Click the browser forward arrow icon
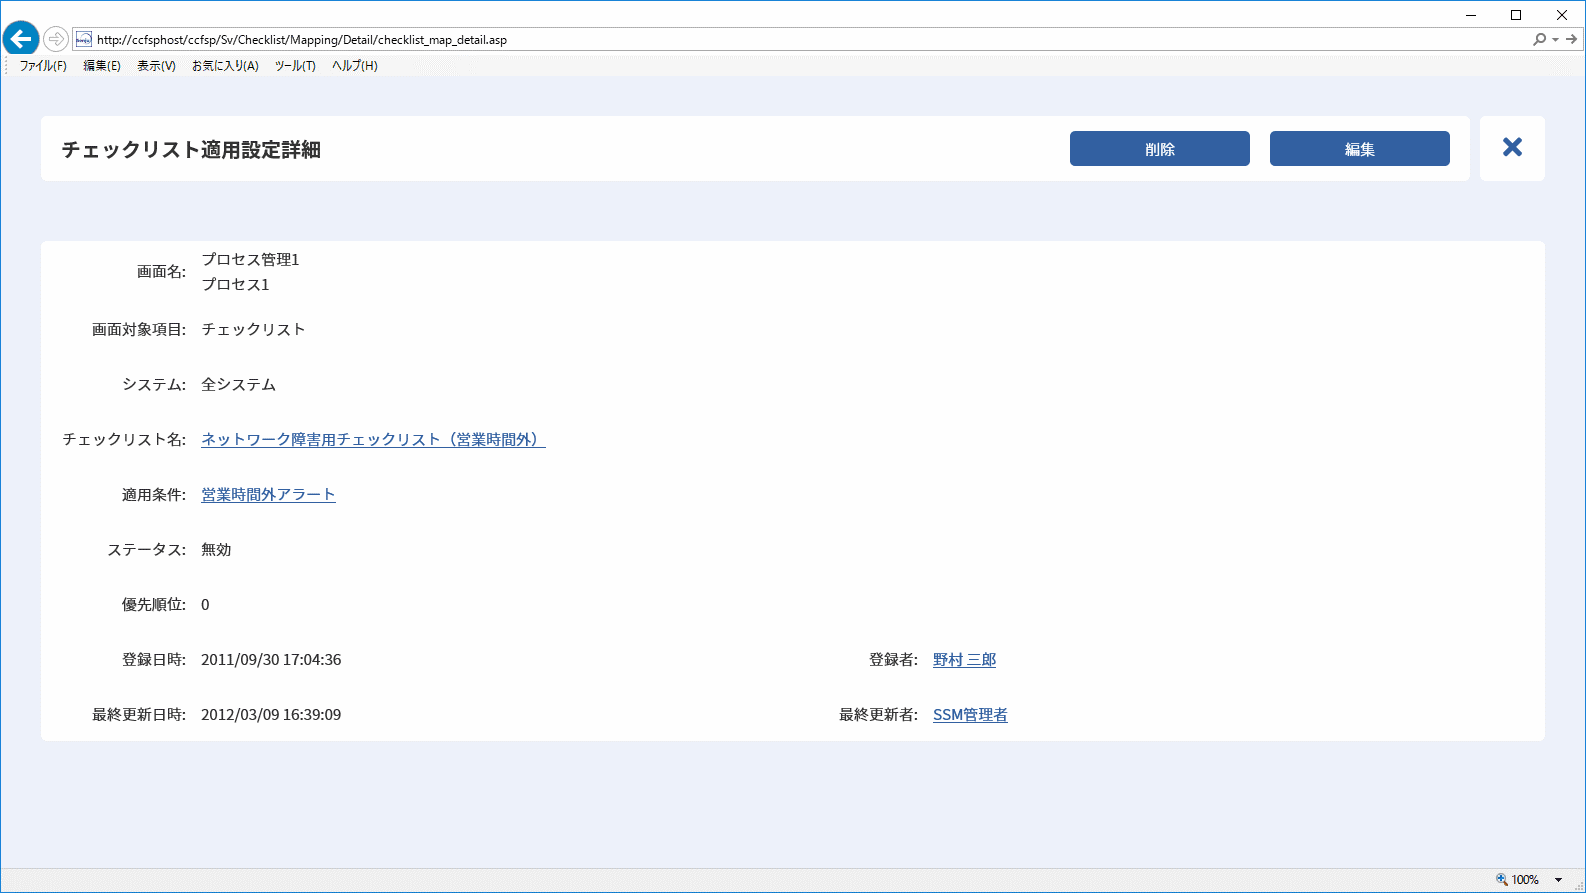Image resolution: width=1586 pixels, height=893 pixels. [56, 40]
